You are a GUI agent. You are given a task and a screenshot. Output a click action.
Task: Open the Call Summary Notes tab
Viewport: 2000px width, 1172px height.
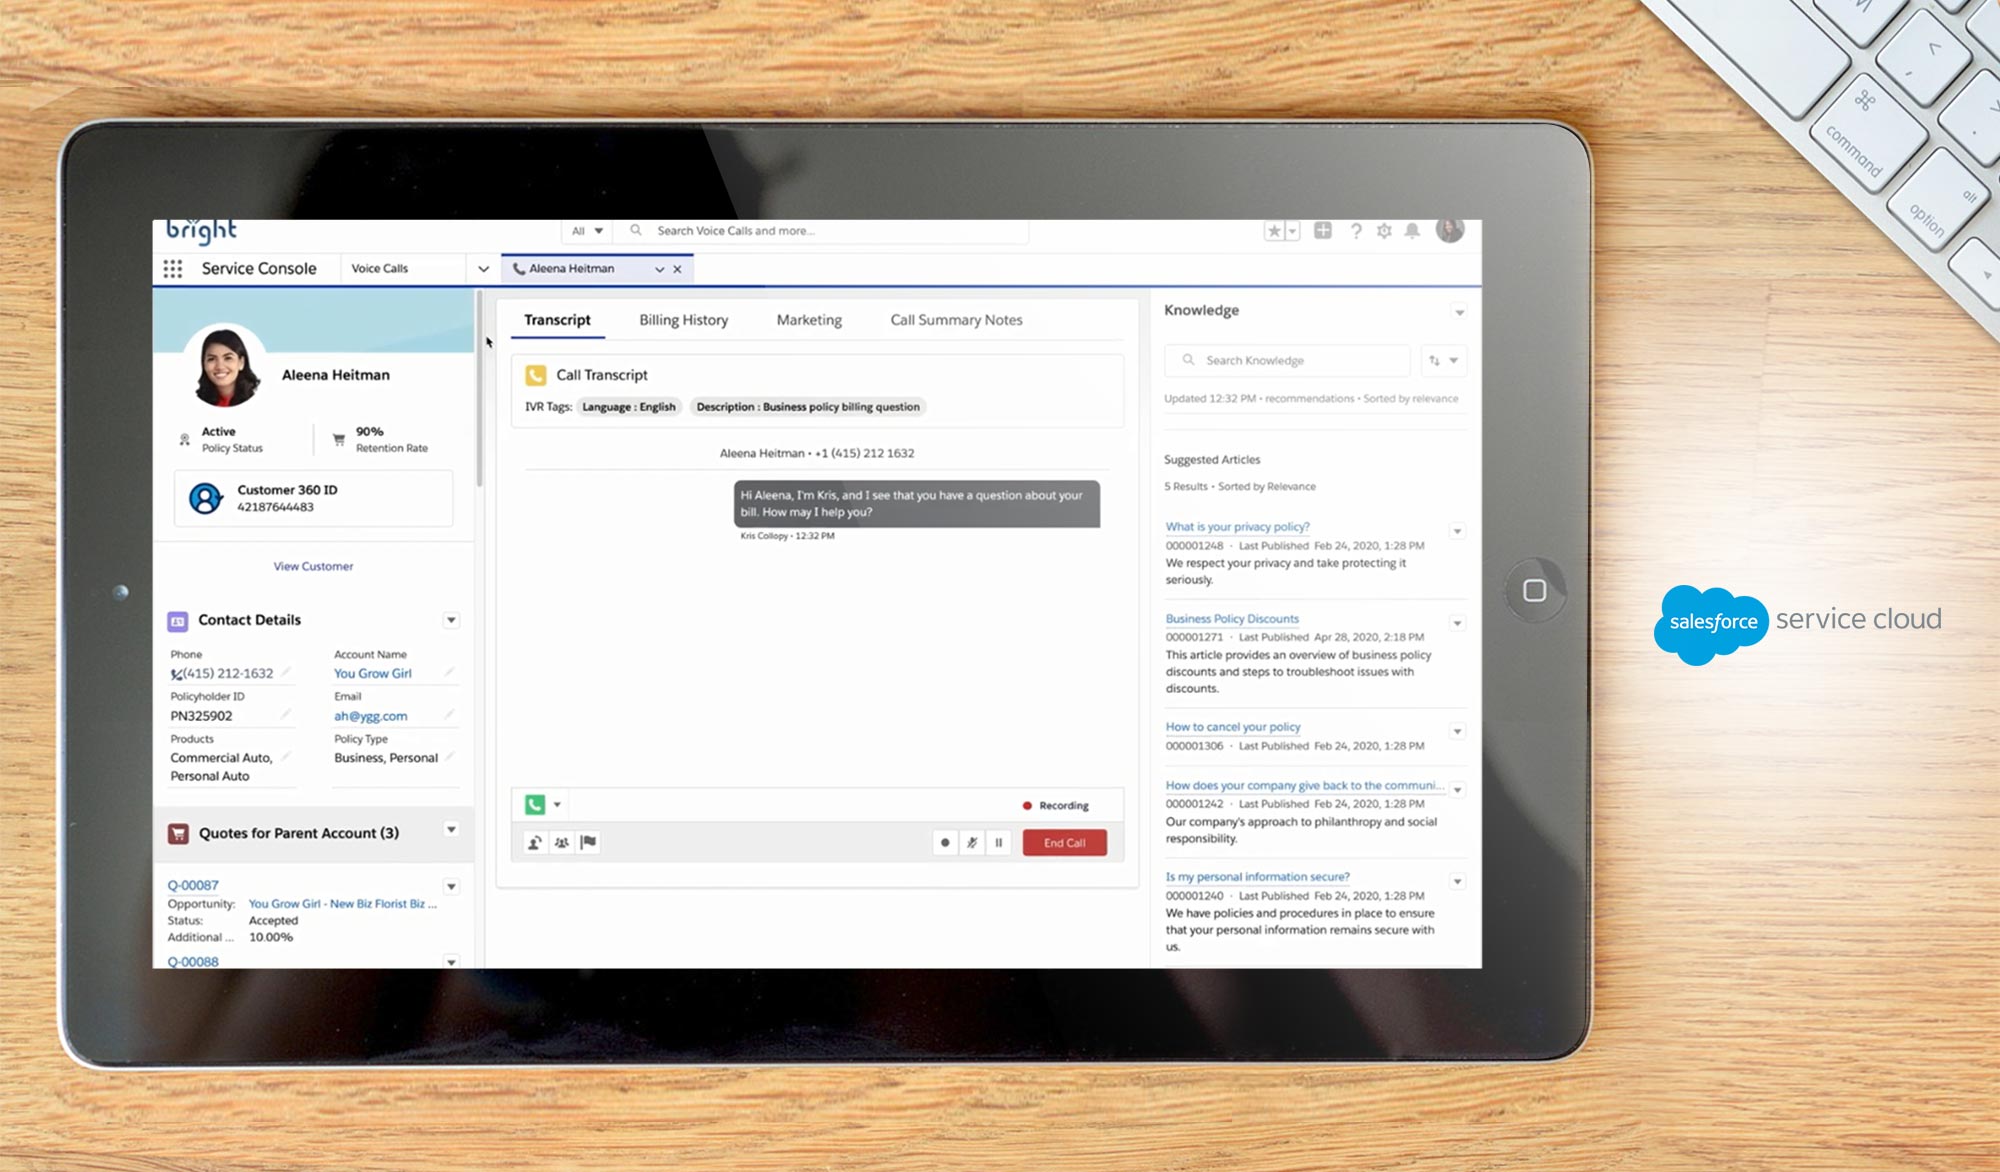[x=956, y=320]
